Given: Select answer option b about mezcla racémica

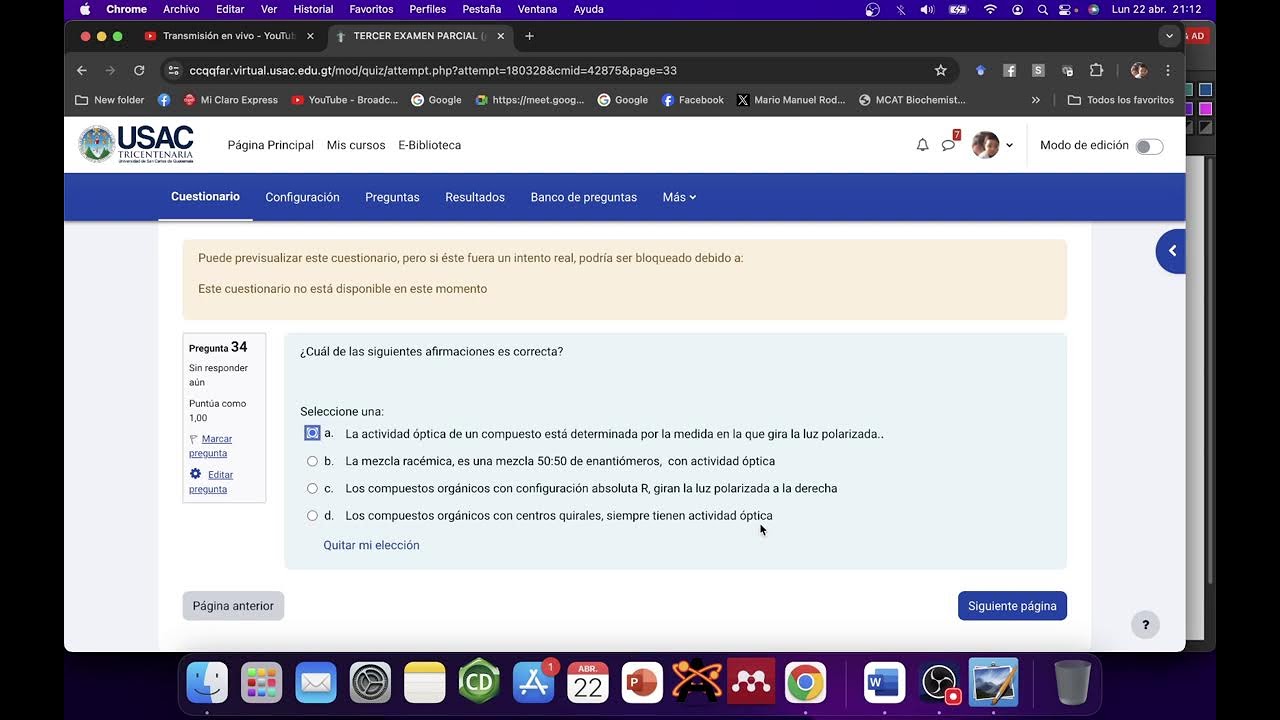Looking at the screenshot, I should (x=312, y=461).
